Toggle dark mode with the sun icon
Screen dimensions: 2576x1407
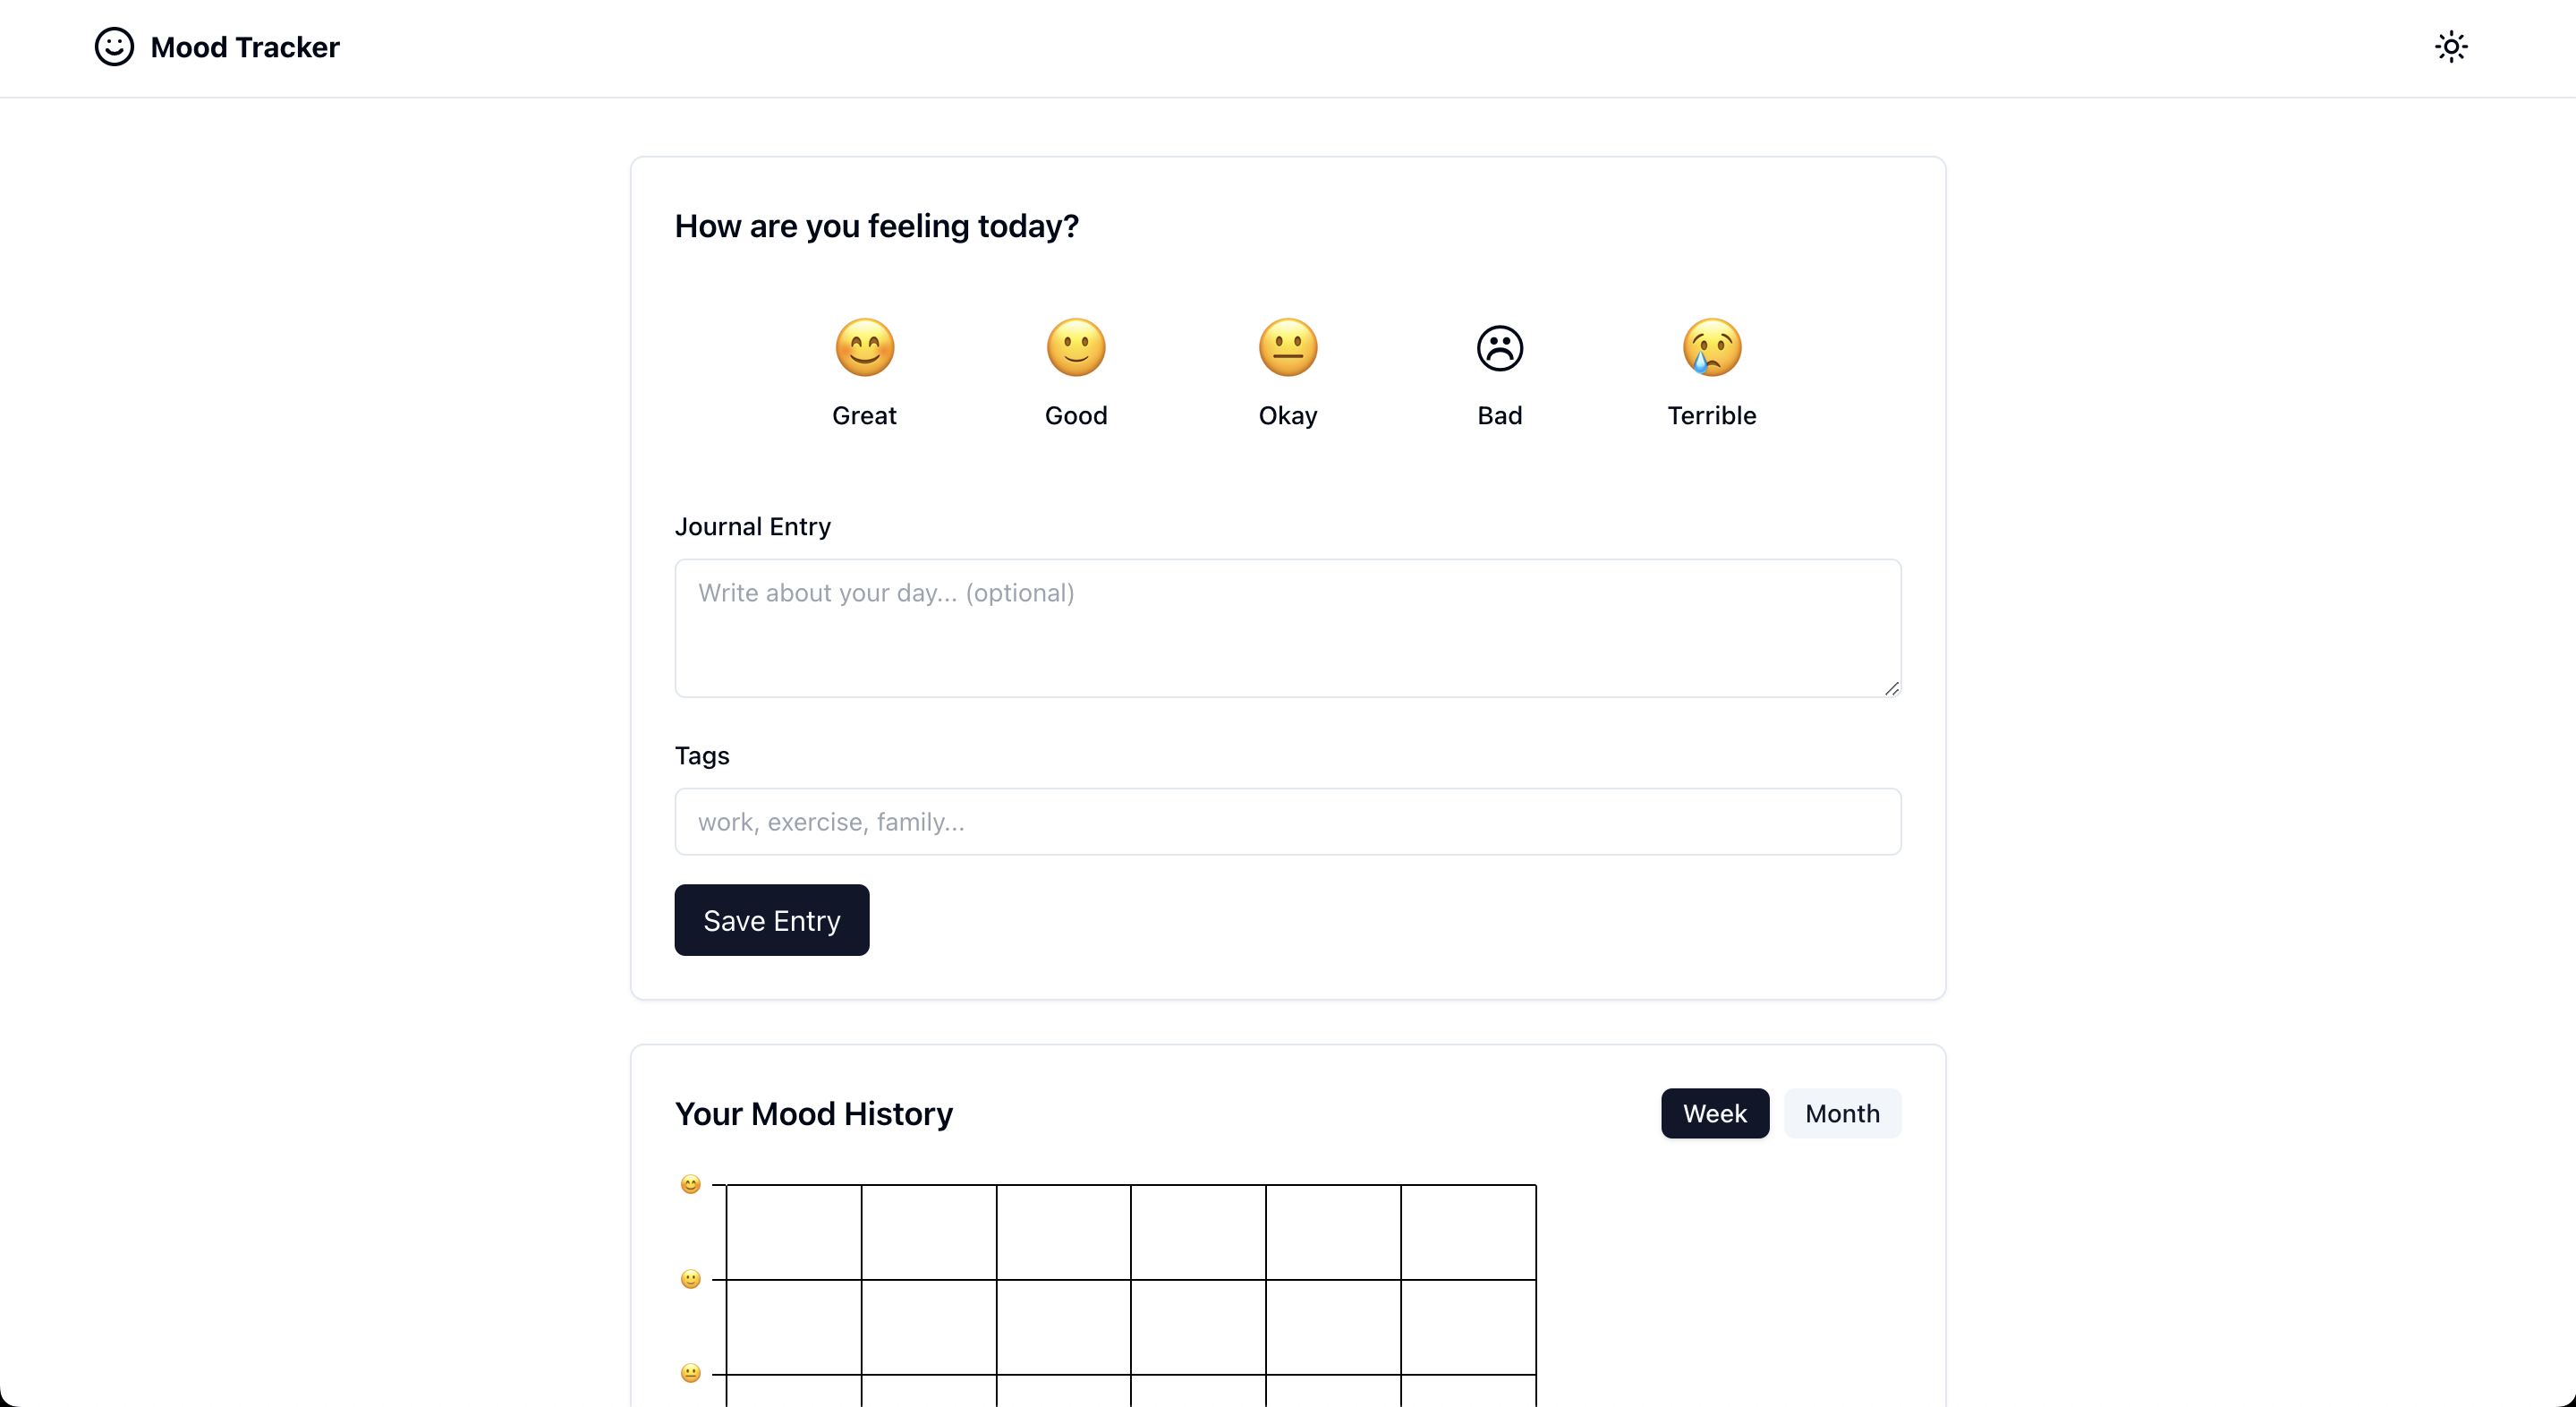2452,47
